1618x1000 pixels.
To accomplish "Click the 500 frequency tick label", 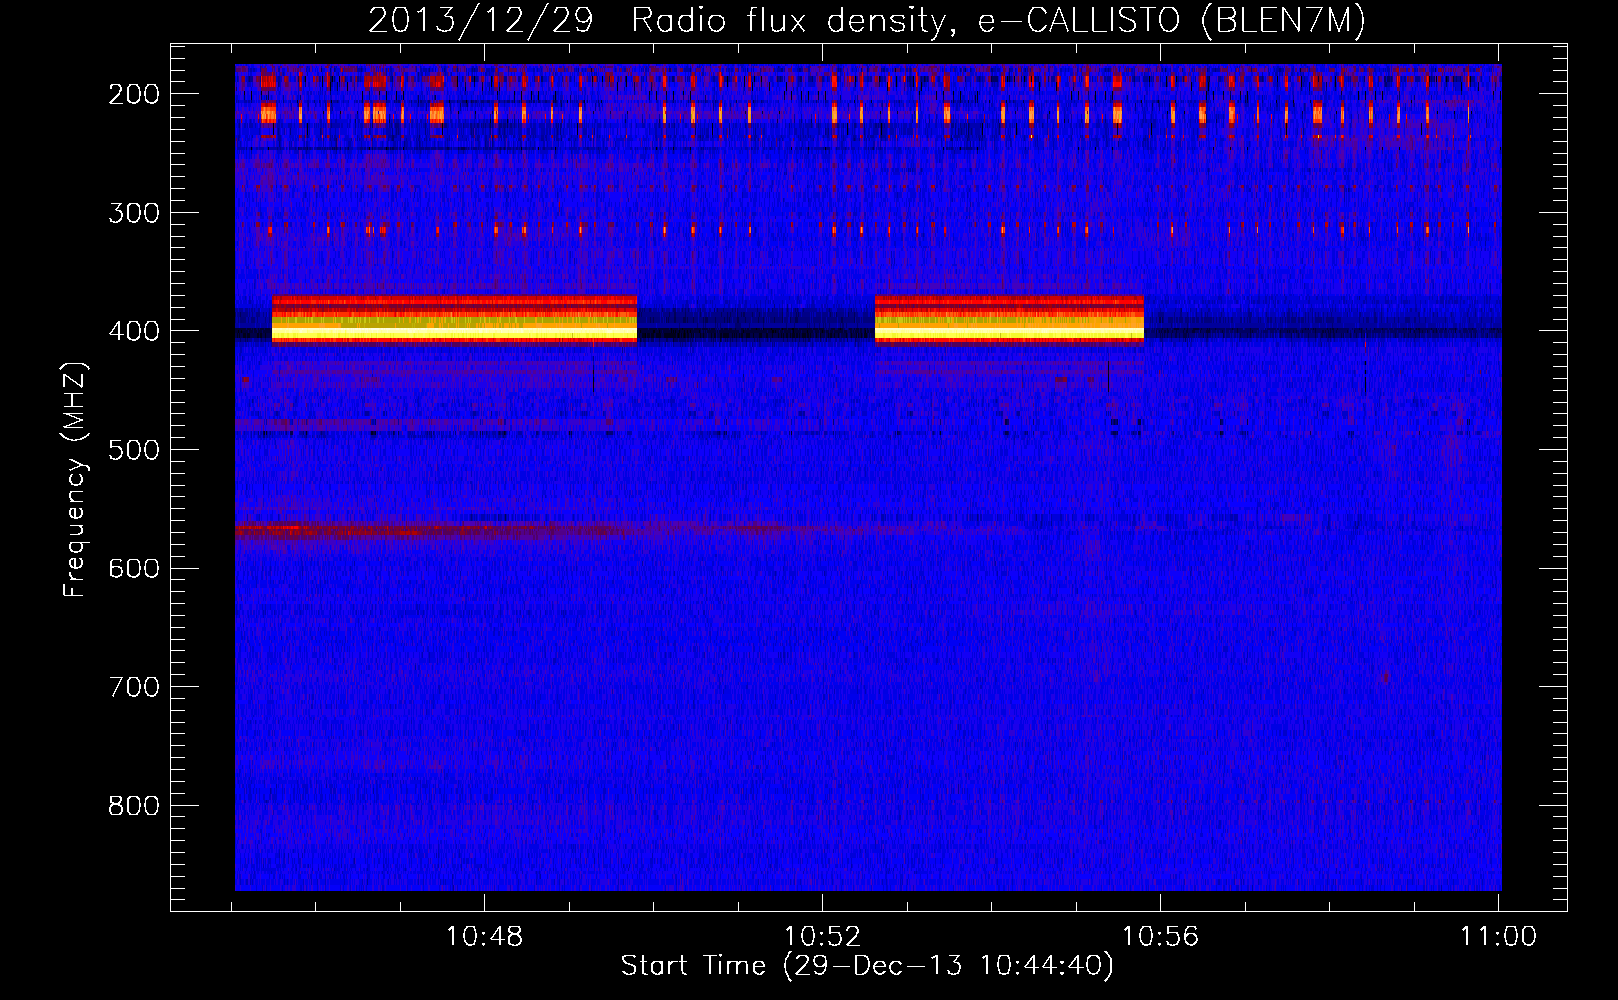I will point(133,450).
